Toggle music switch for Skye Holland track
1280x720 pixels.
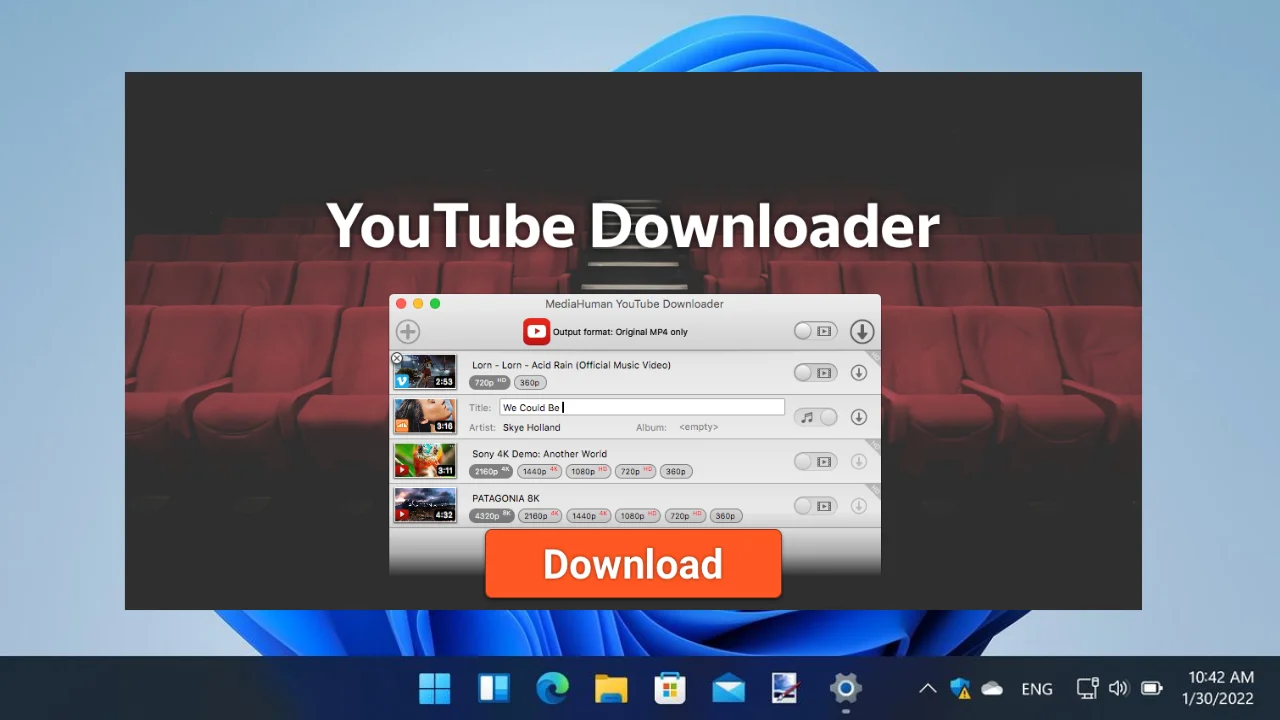[815, 417]
